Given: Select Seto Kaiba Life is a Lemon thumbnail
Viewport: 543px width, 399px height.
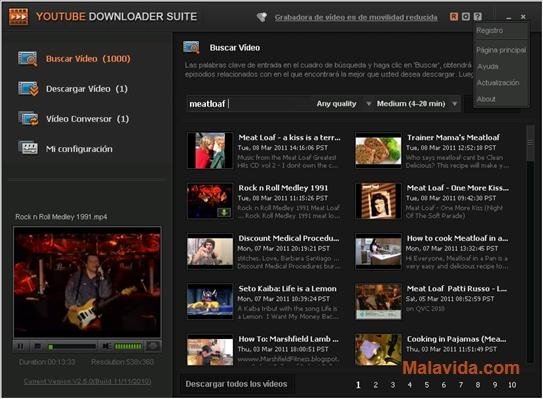Looking at the screenshot, I should [x=210, y=302].
